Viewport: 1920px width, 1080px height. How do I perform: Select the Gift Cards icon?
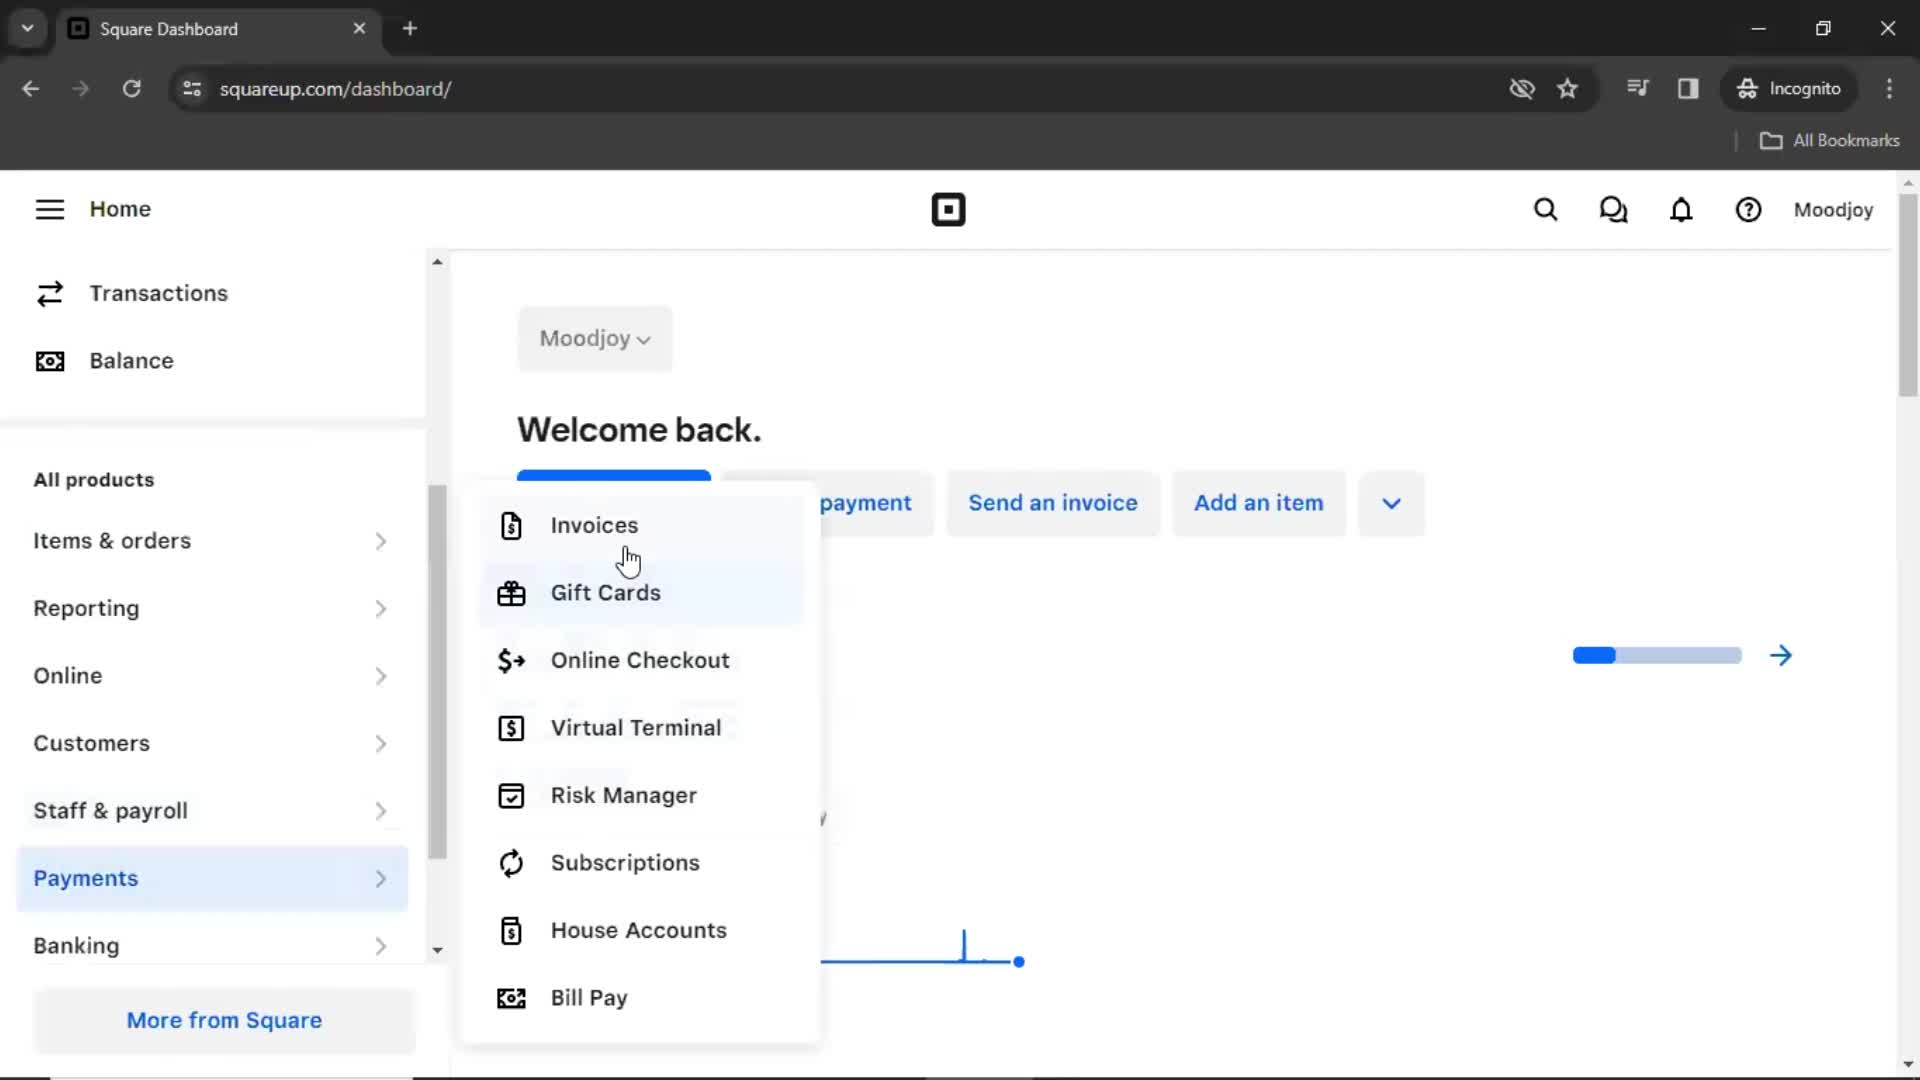[510, 592]
